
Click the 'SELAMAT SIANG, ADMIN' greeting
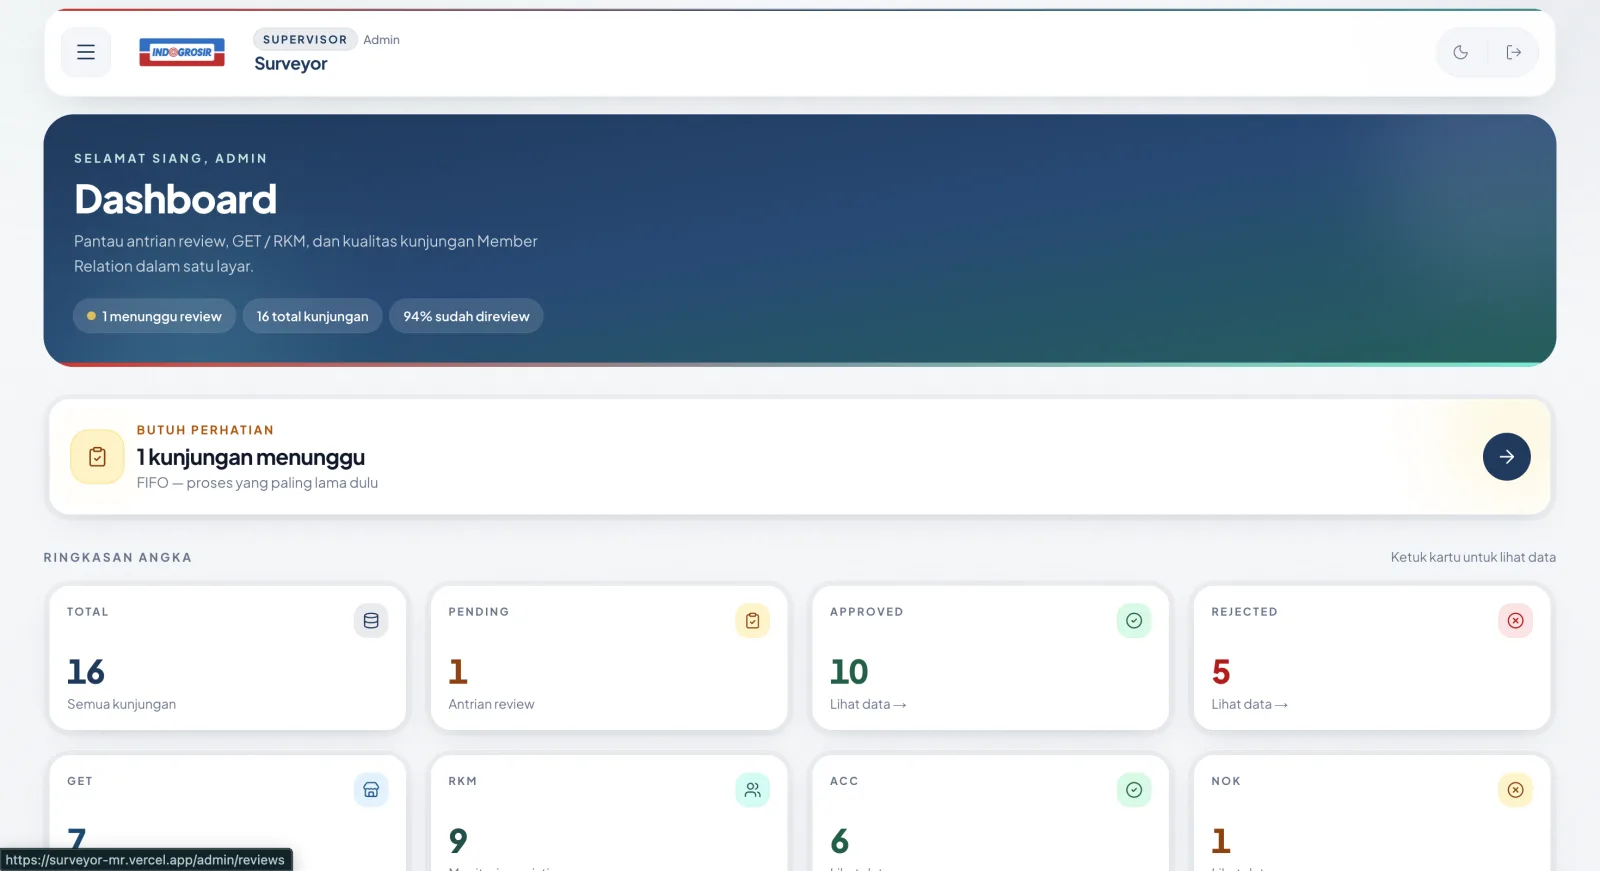click(171, 158)
